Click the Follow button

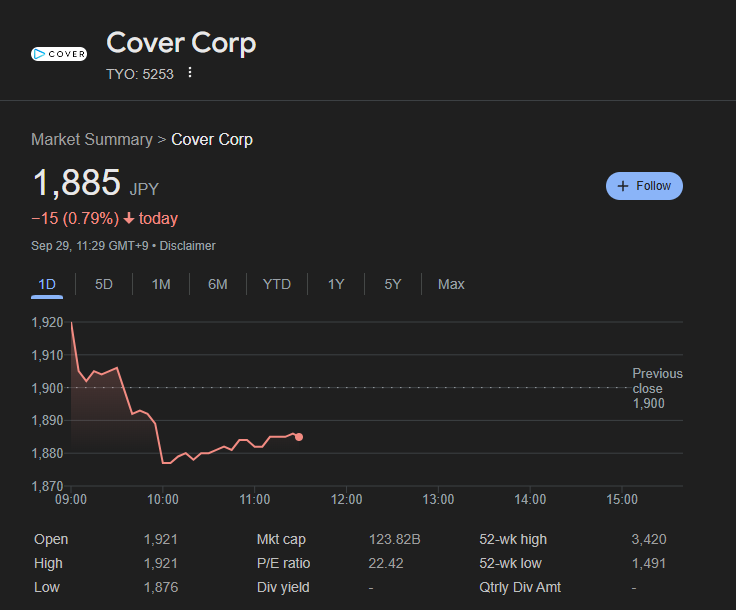[644, 186]
